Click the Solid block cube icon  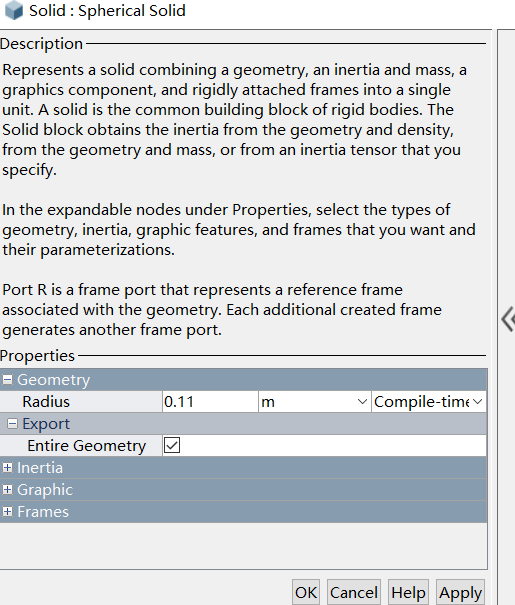(14, 10)
